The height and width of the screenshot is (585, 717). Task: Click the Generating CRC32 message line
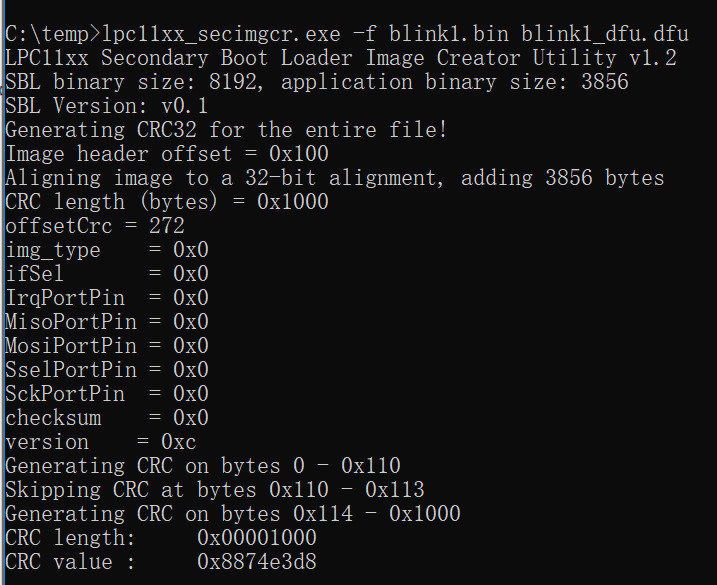[226, 130]
